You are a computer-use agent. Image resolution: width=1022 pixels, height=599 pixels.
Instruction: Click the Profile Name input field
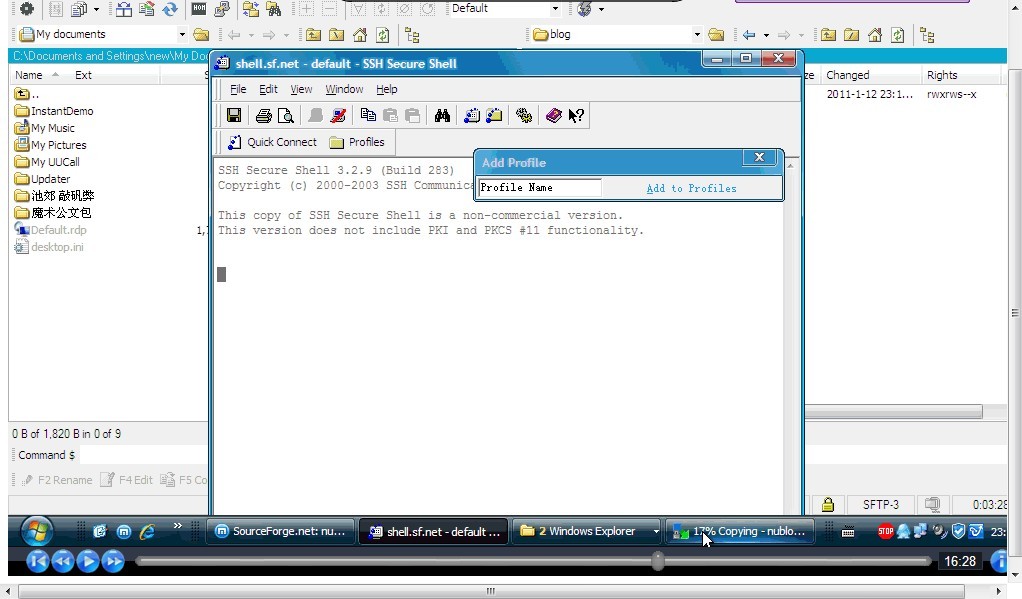[539, 188]
